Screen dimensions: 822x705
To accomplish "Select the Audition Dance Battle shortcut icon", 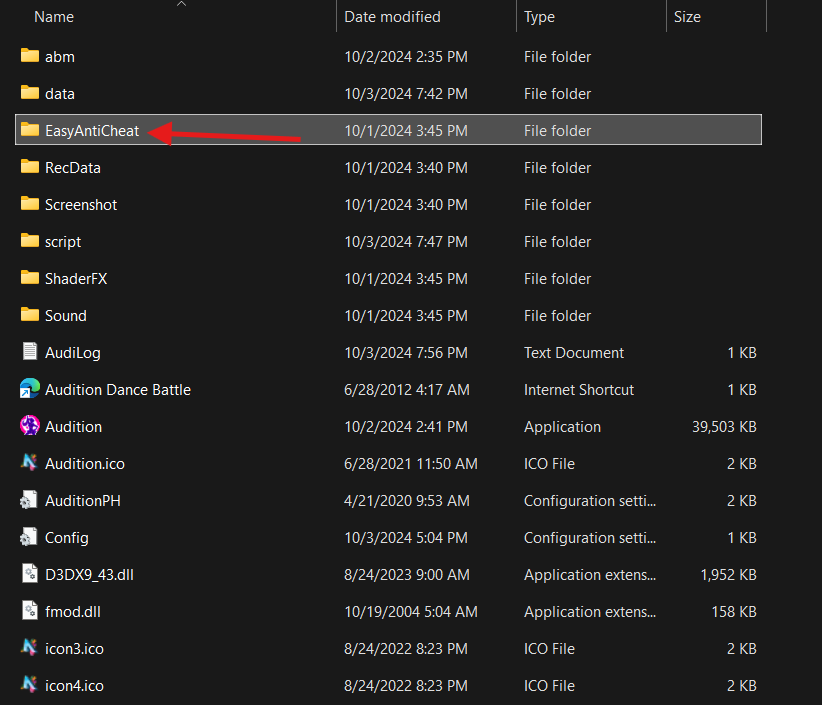I will click(x=29, y=389).
